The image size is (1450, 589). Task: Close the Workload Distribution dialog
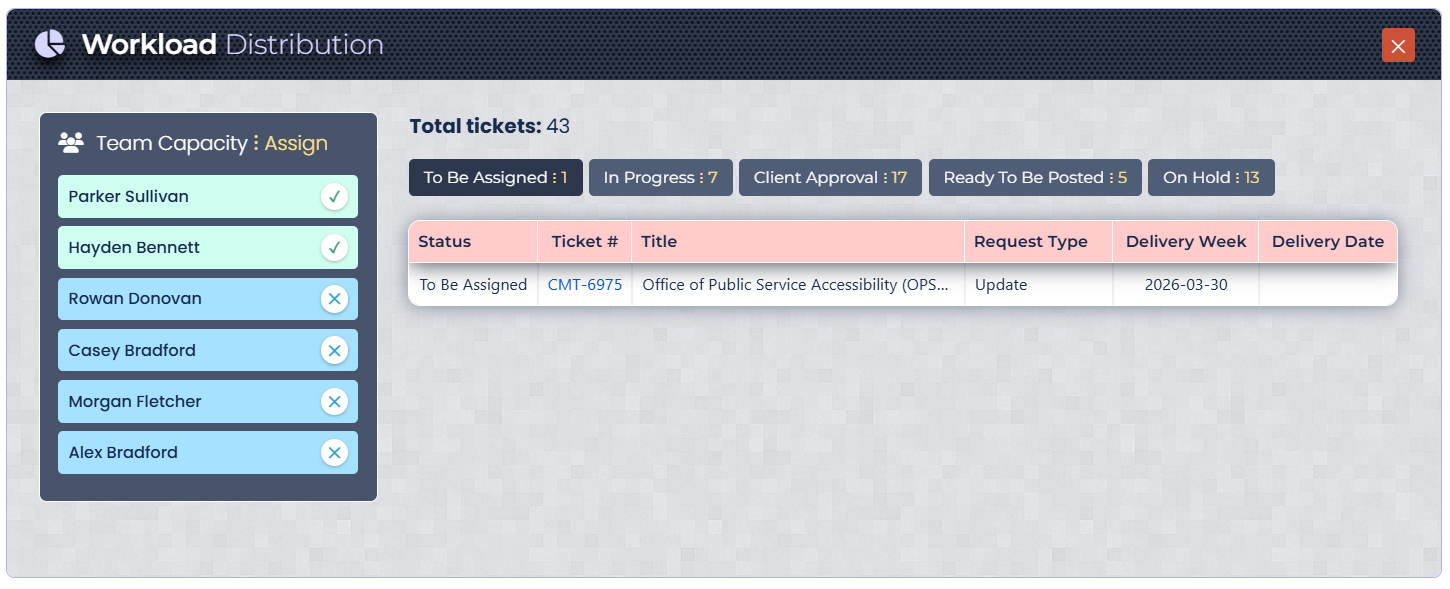(1398, 45)
